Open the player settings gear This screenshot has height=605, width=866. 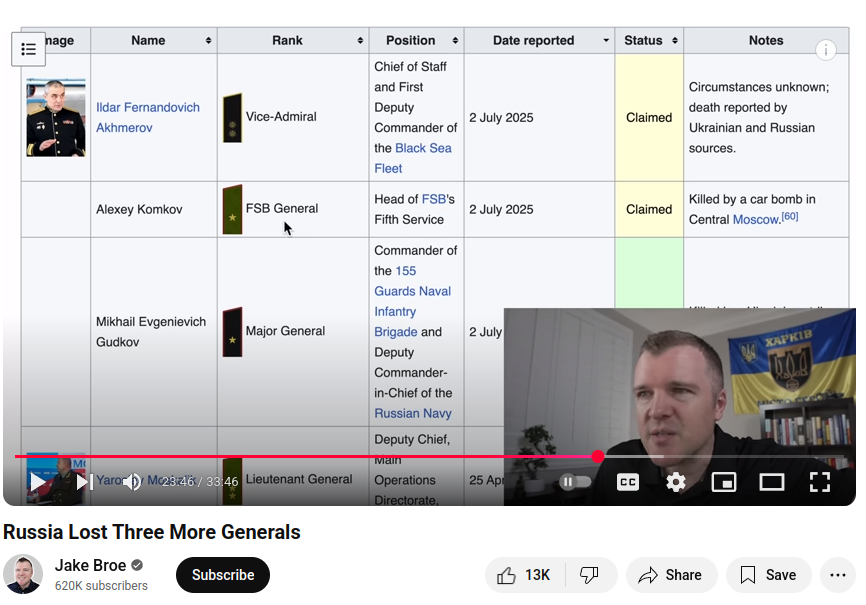pyautogui.click(x=675, y=482)
